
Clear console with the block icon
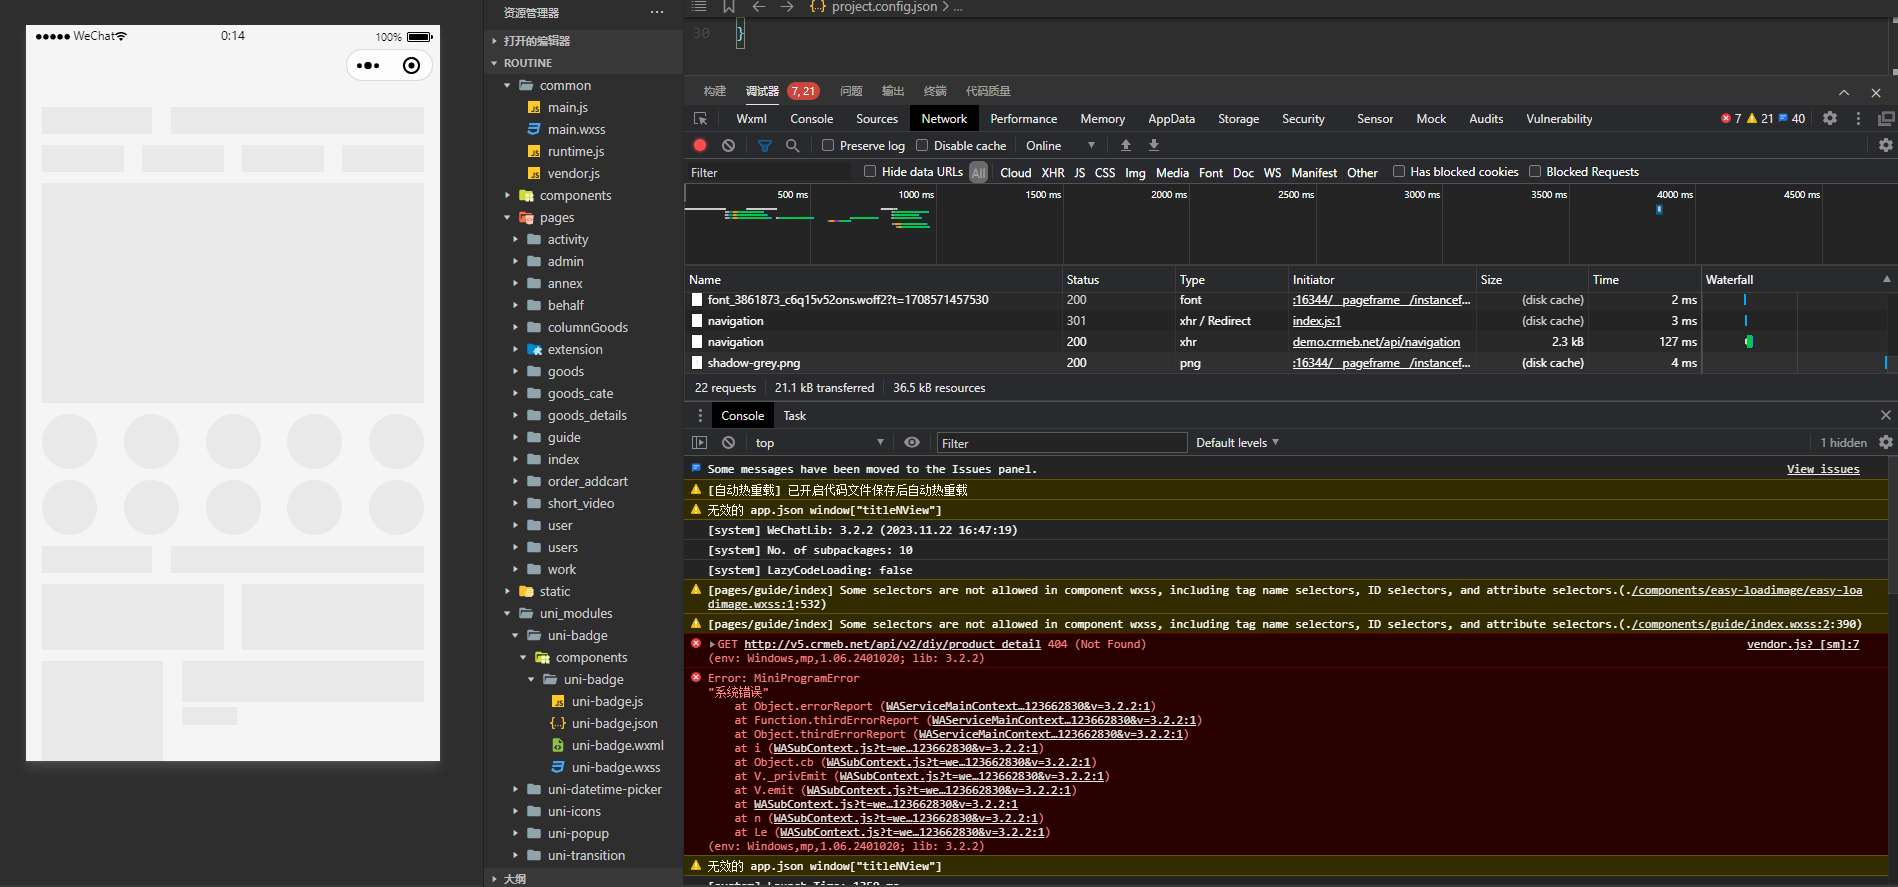(x=729, y=442)
